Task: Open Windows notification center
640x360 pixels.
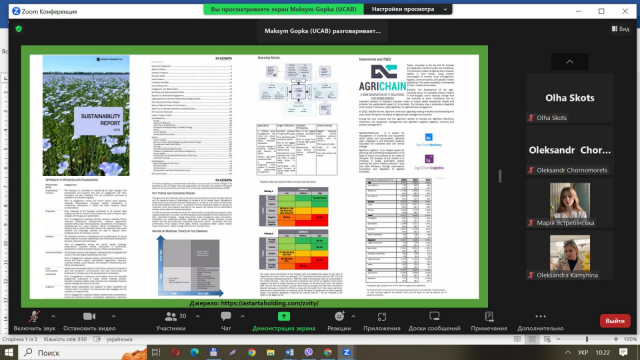Action: [x=623, y=352]
